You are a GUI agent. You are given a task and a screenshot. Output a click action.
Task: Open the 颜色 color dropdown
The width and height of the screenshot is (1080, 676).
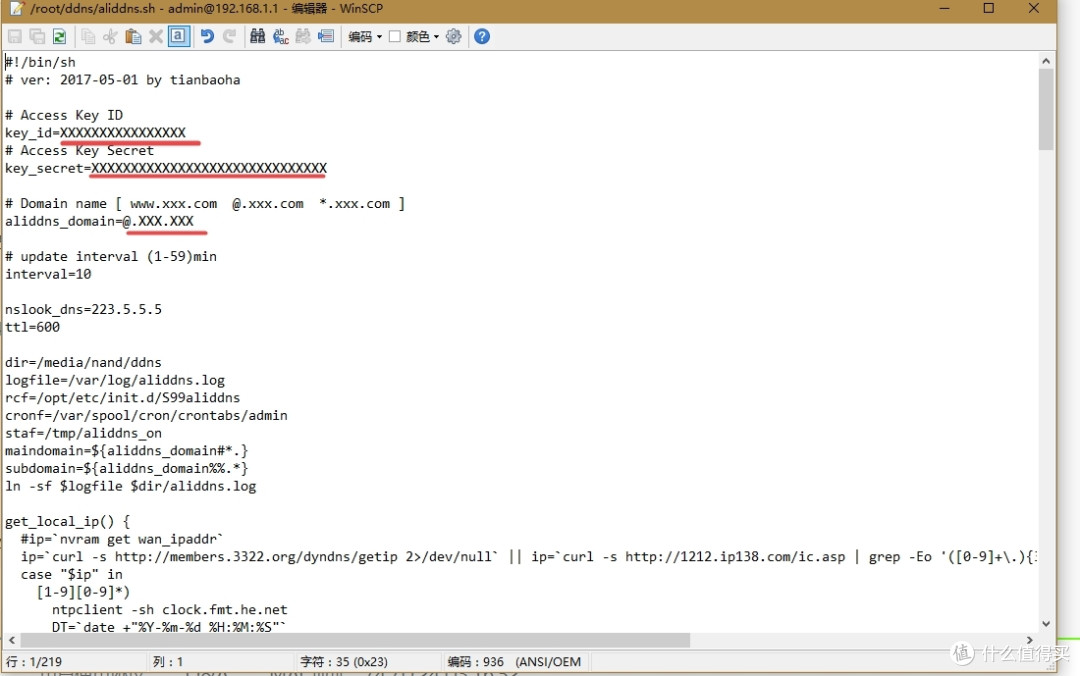tap(422, 37)
